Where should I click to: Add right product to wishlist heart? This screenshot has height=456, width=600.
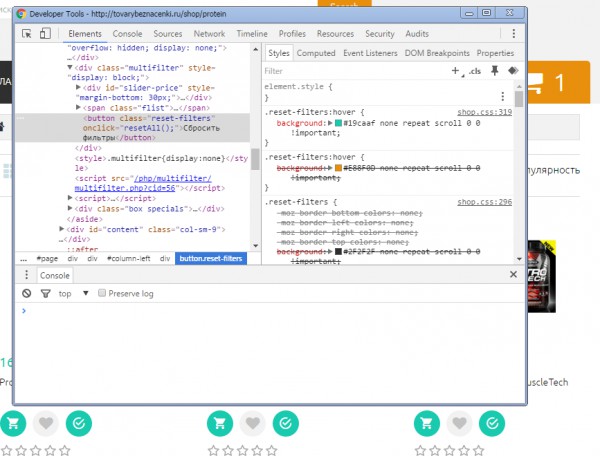(460, 423)
